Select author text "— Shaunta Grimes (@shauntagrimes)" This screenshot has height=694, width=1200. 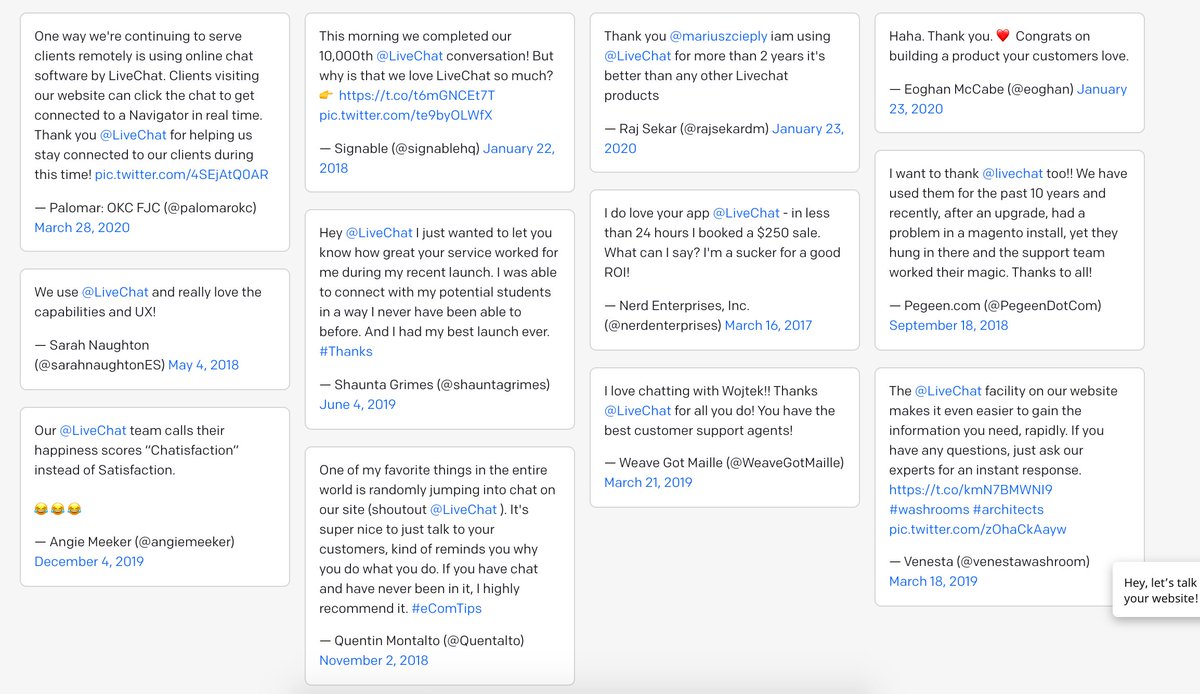click(x=436, y=384)
